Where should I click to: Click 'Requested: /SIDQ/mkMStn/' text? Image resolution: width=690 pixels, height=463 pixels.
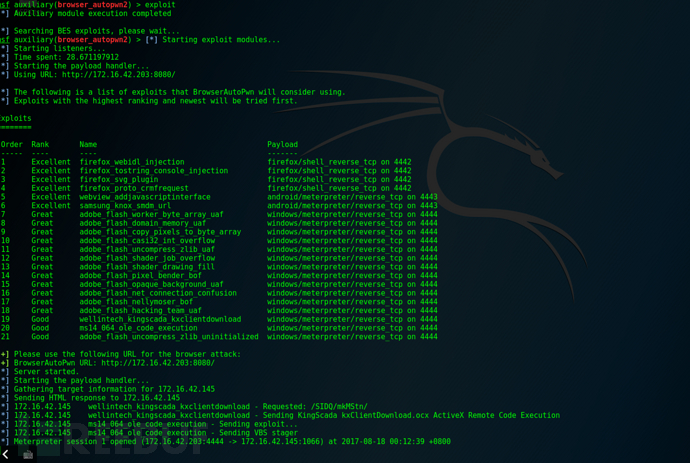click(315, 407)
